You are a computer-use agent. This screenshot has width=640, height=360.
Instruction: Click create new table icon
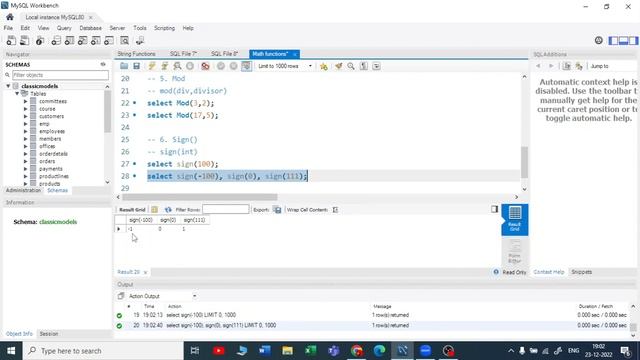69,40
